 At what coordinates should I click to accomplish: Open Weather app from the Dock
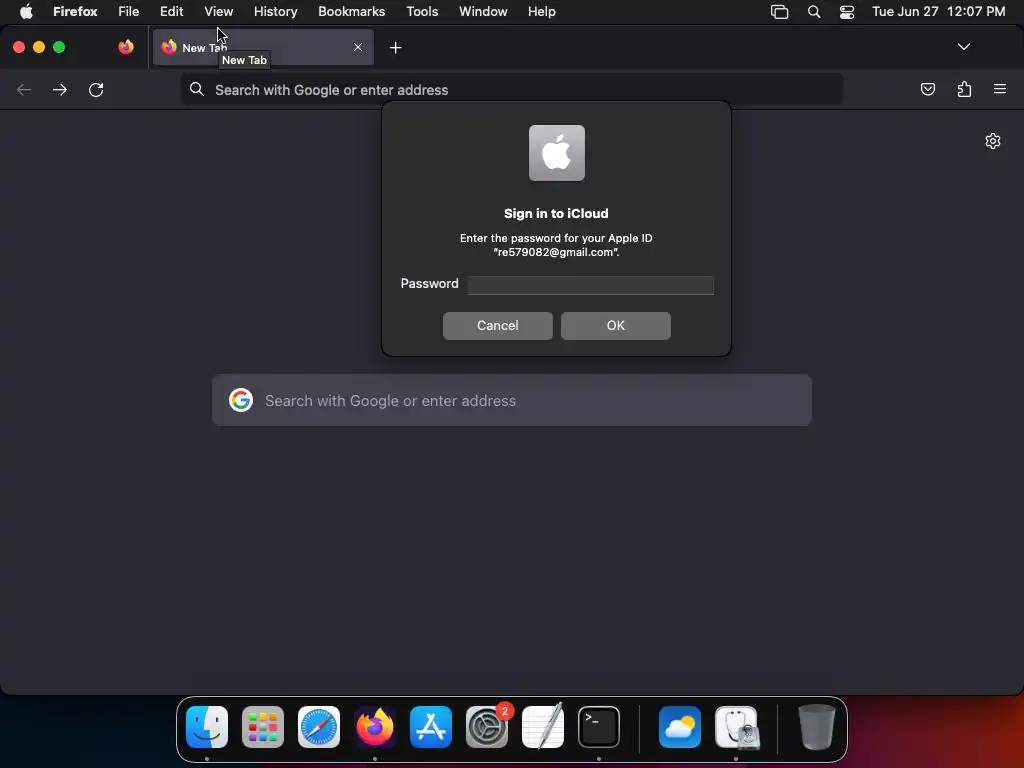coord(680,727)
